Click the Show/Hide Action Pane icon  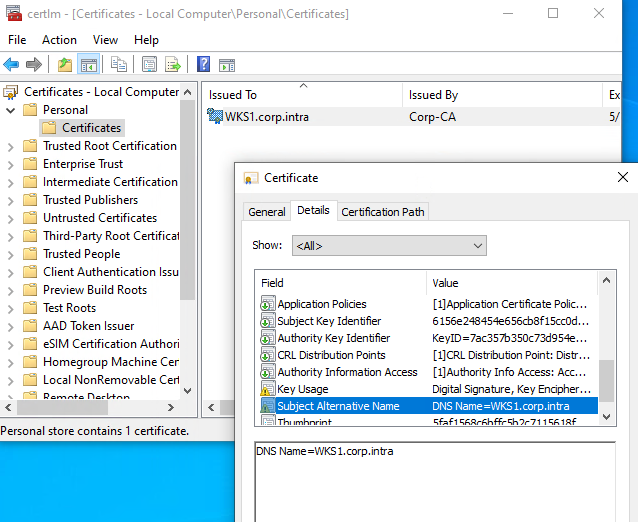pos(227,65)
